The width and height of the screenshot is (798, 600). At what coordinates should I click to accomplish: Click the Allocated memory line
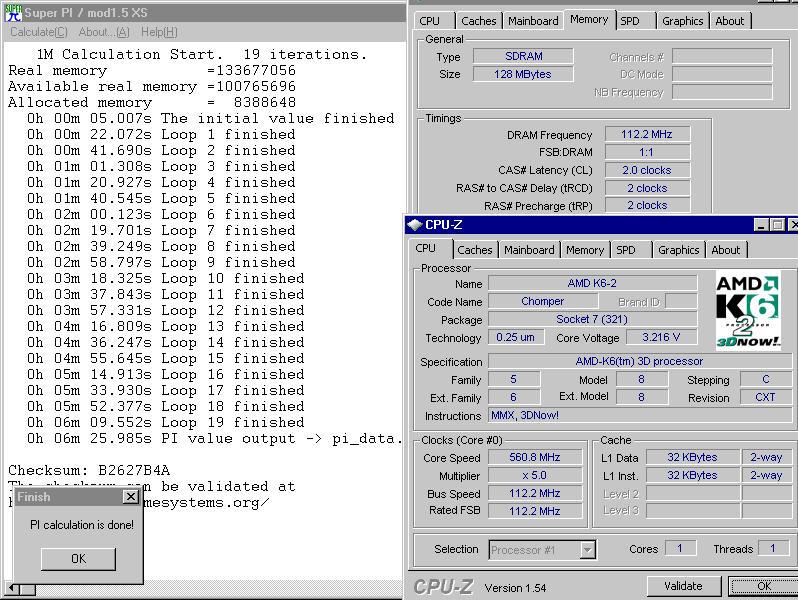coord(152,102)
